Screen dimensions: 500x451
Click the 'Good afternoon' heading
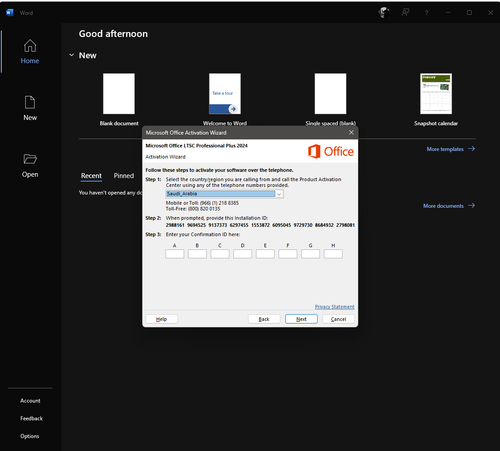[x=113, y=34]
